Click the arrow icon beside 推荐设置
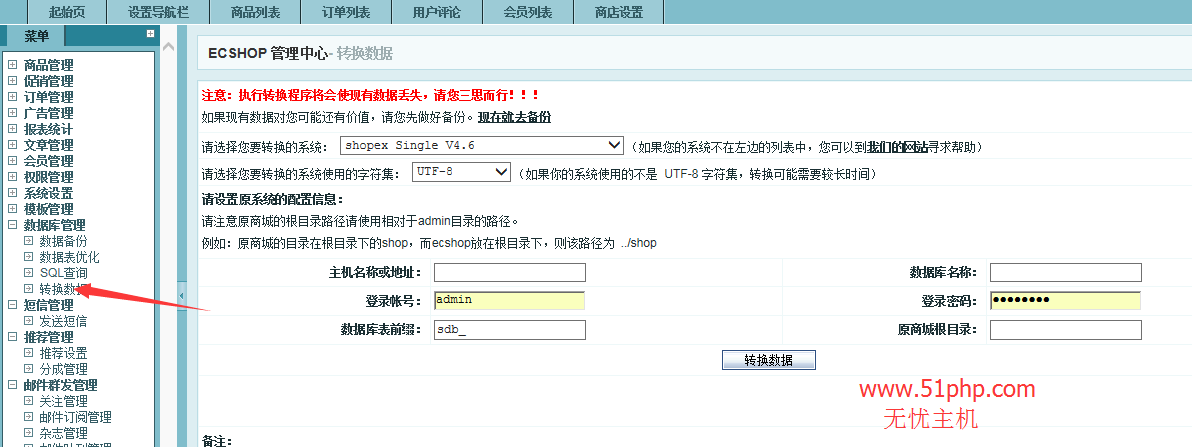 (29, 353)
